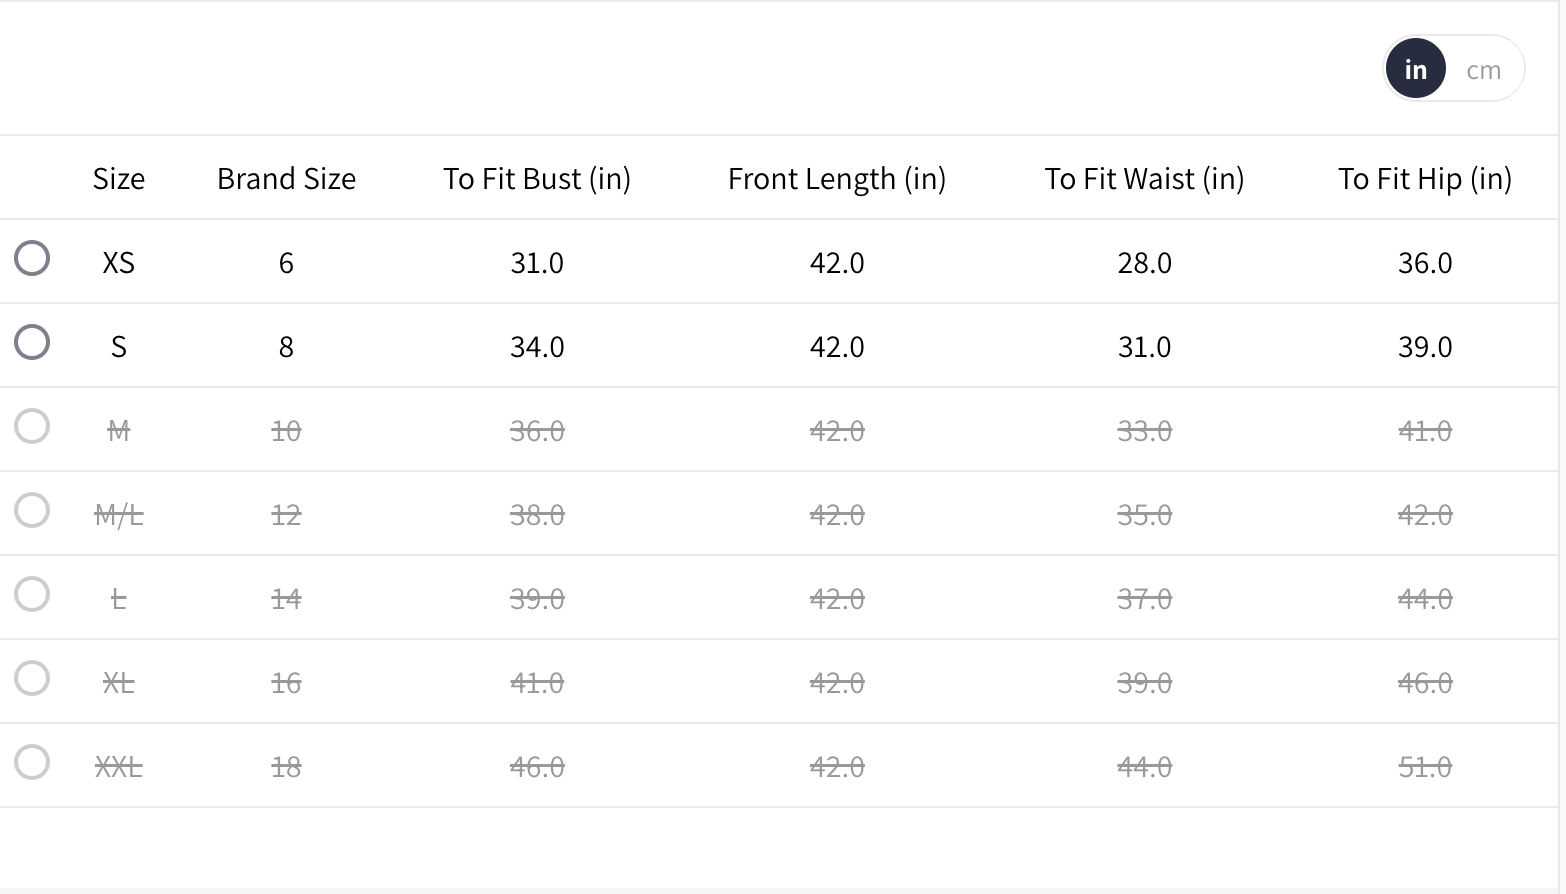Click the 39.0 hip value for S
The height and width of the screenshot is (894, 1566).
[x=1424, y=347]
